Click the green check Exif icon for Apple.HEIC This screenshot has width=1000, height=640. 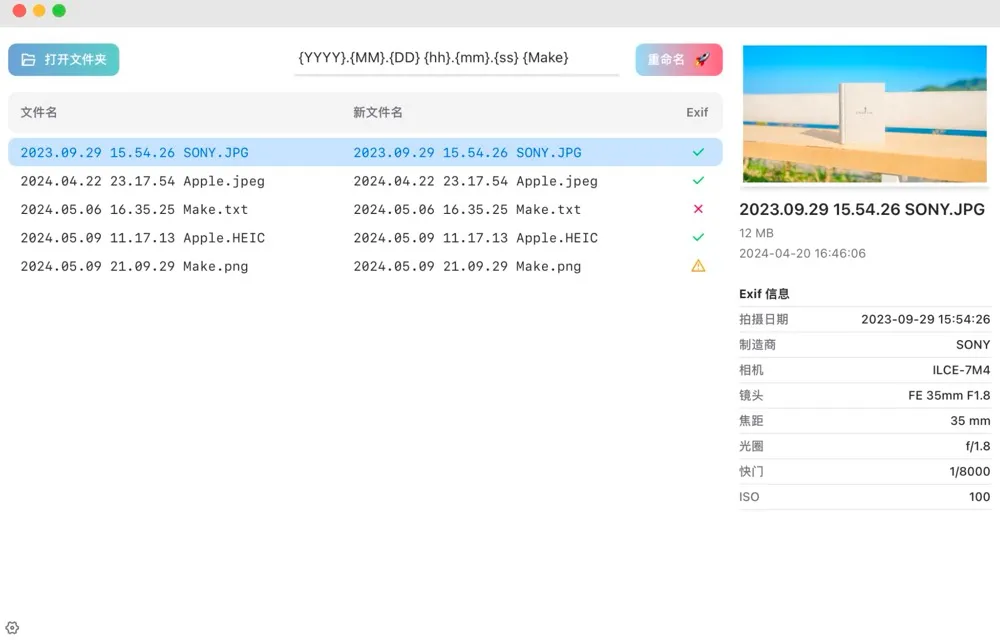click(x=698, y=238)
